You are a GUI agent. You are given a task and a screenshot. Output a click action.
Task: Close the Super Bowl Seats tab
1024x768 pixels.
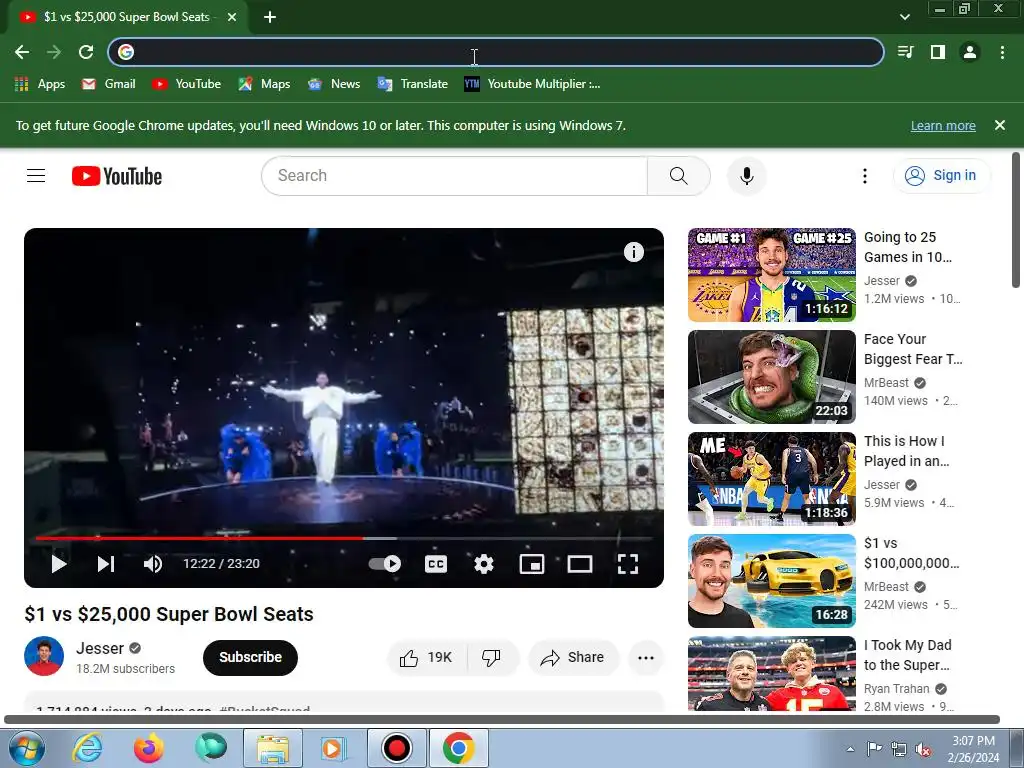232,18
